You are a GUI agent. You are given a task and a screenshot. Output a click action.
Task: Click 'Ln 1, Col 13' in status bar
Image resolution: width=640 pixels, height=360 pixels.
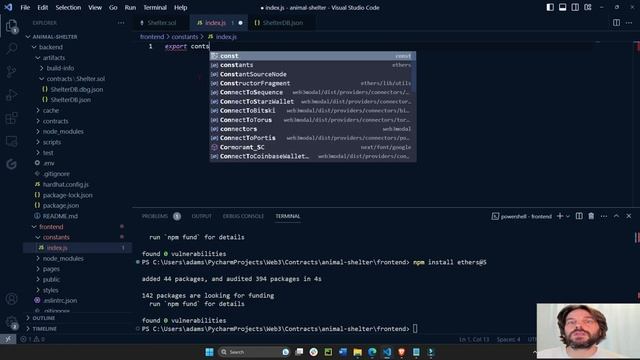pos(474,339)
